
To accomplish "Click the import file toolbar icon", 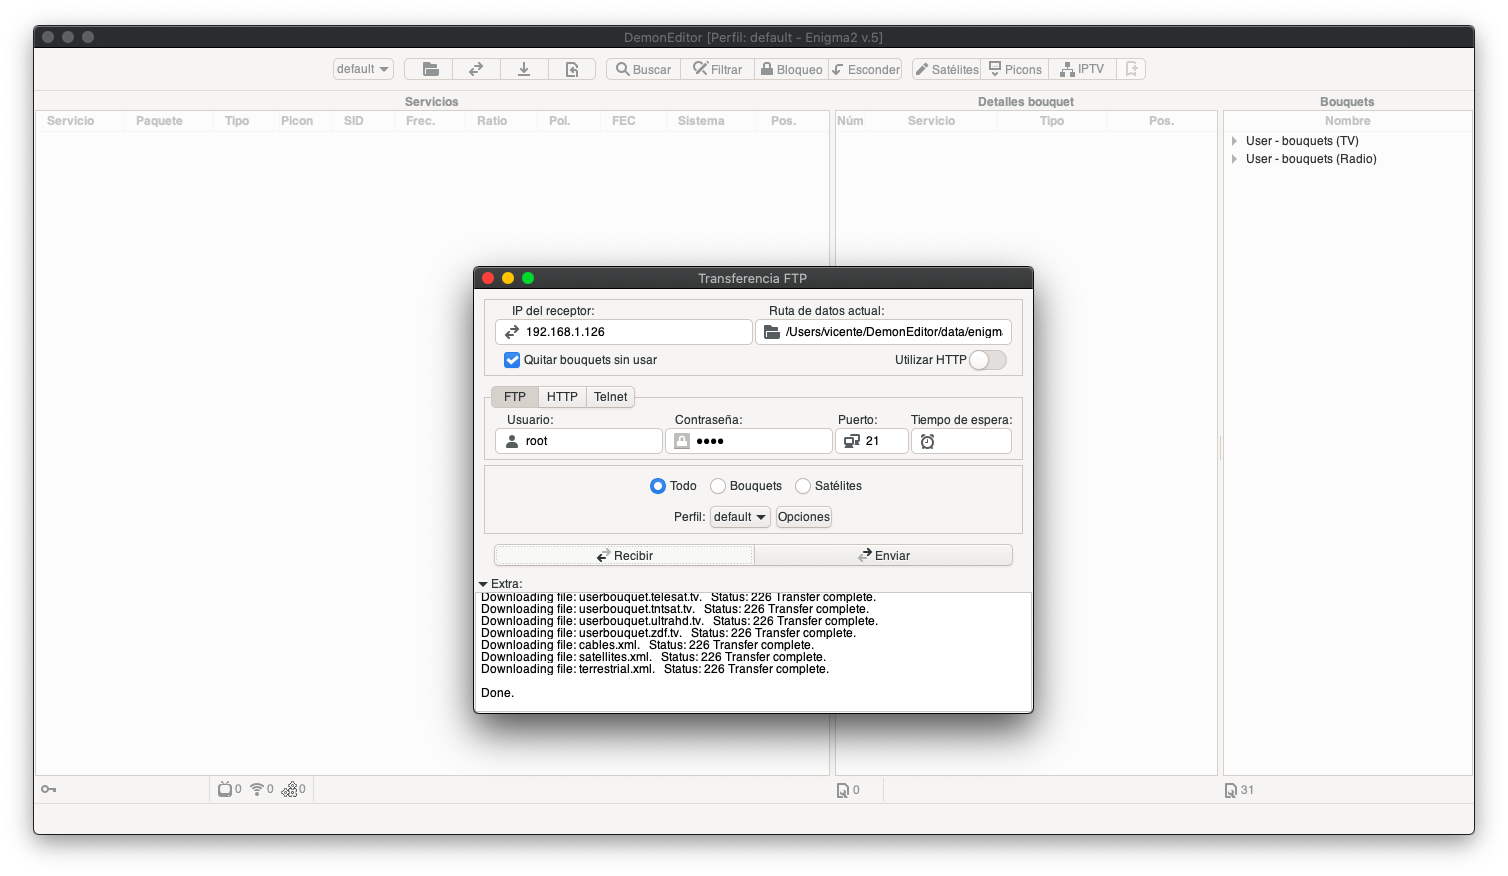I will coord(571,69).
